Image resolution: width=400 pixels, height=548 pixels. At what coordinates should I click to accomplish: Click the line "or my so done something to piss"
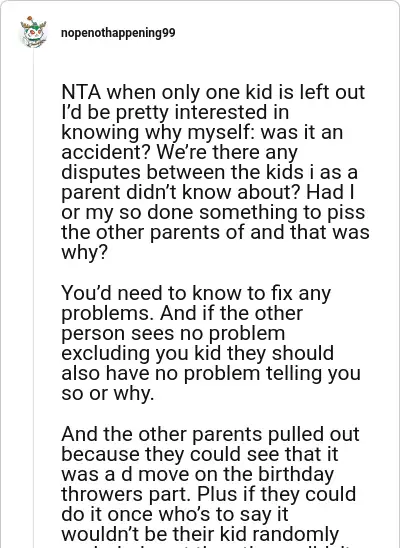point(213,212)
